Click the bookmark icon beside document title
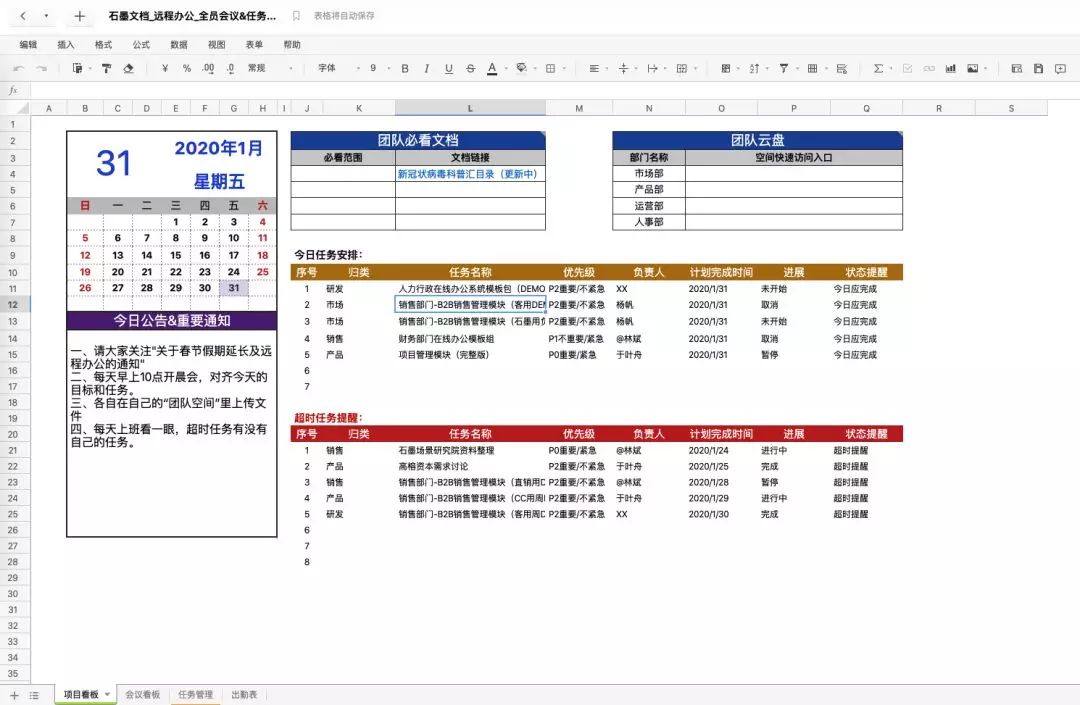Viewport: 1080px width, 705px height. tap(296, 16)
